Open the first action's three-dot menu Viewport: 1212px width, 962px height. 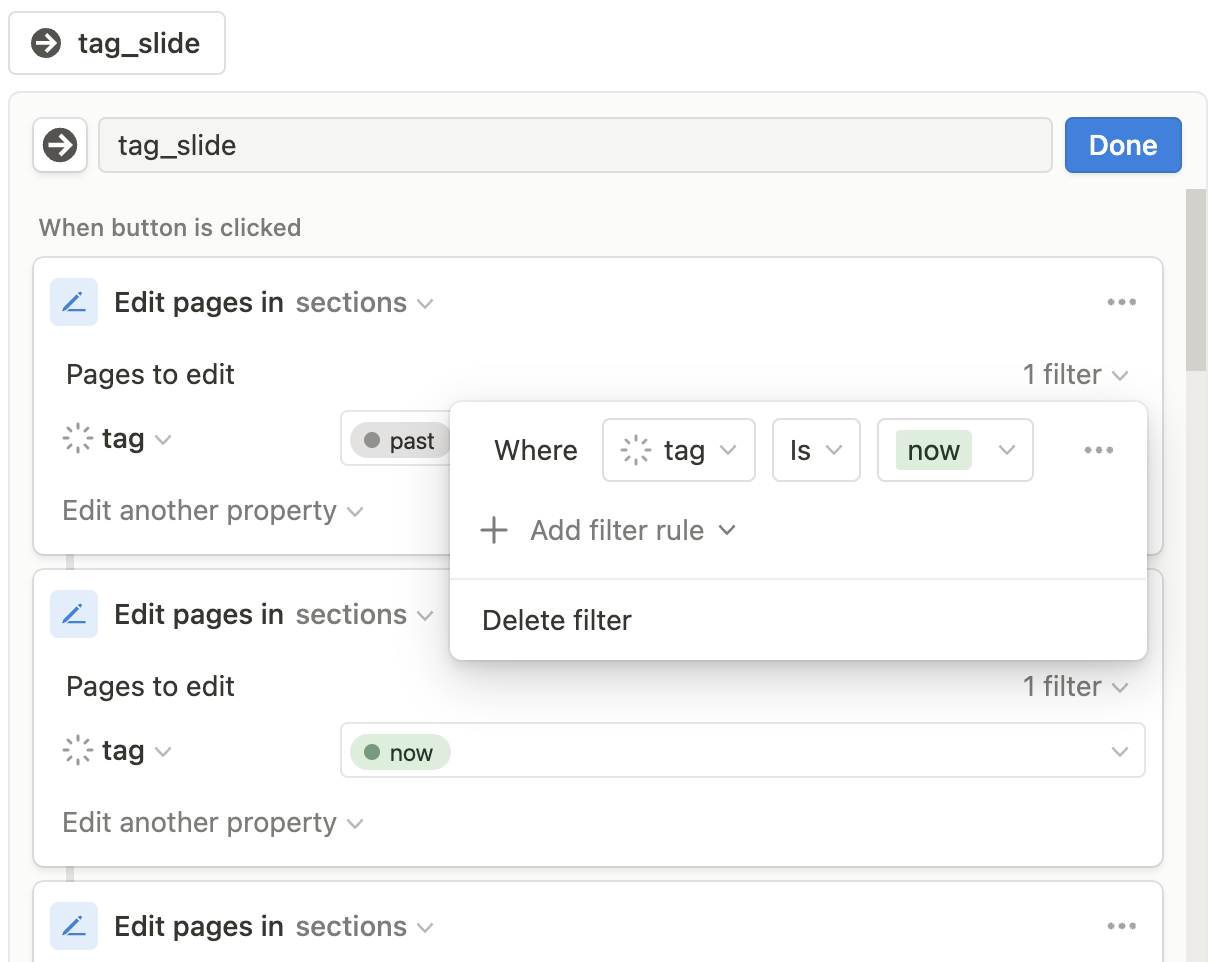pyautogui.click(x=1121, y=302)
